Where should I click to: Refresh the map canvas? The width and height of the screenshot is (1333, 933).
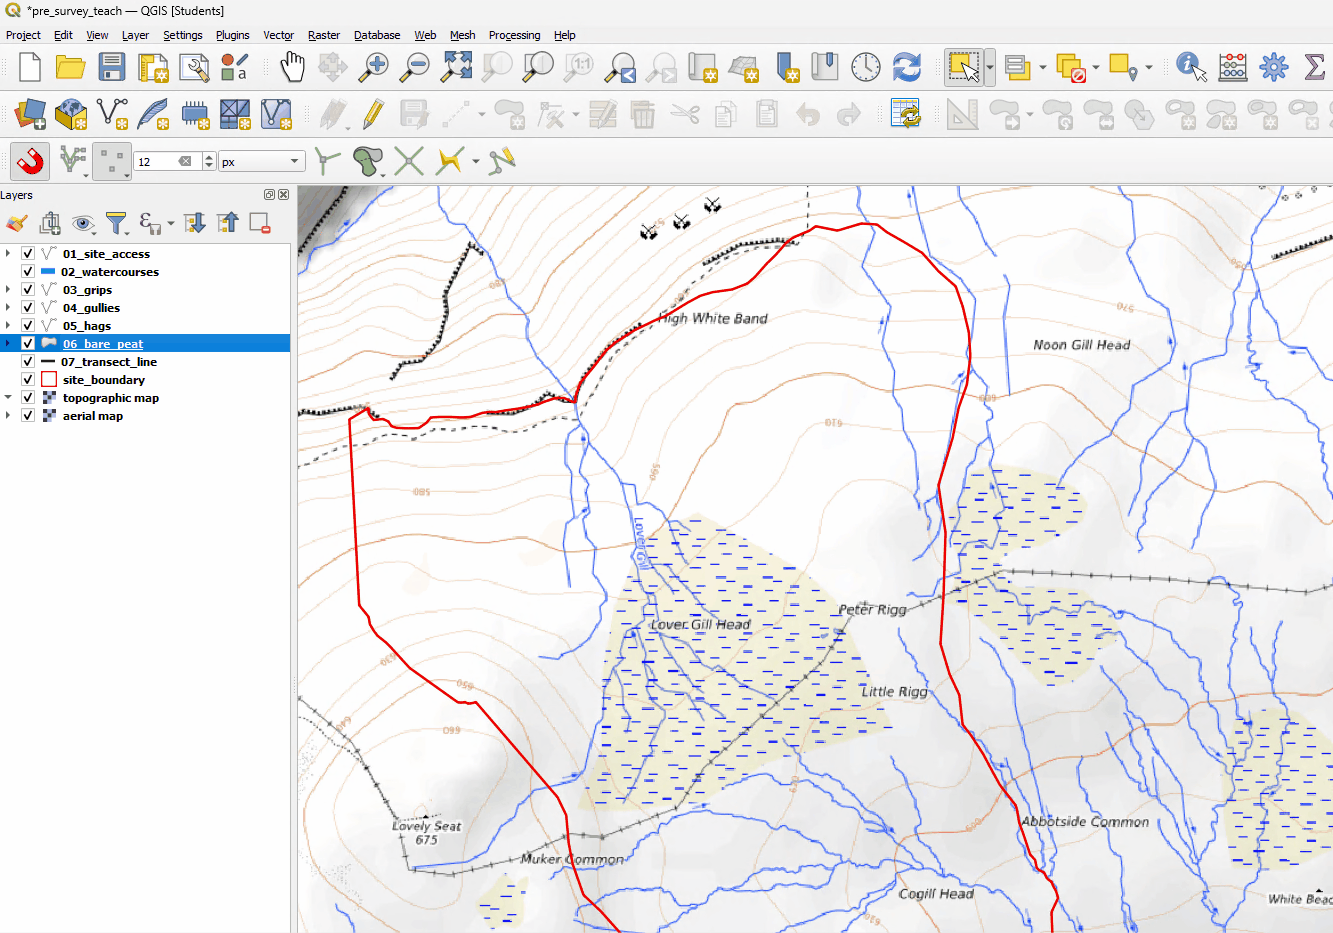(906, 66)
